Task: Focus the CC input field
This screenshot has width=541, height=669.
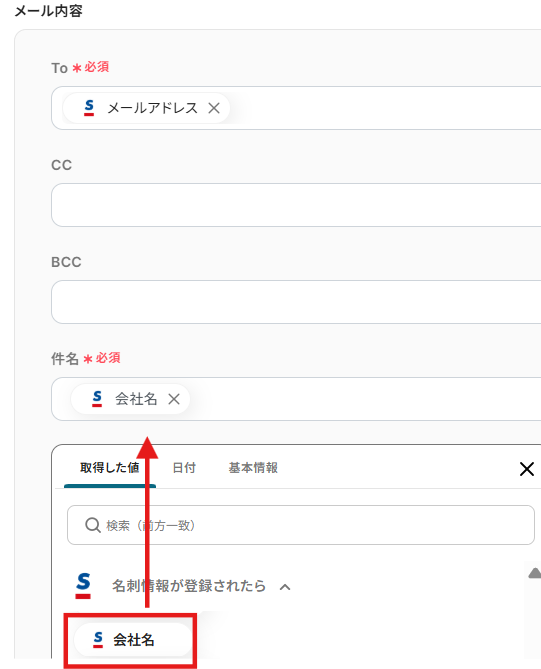Action: point(296,205)
